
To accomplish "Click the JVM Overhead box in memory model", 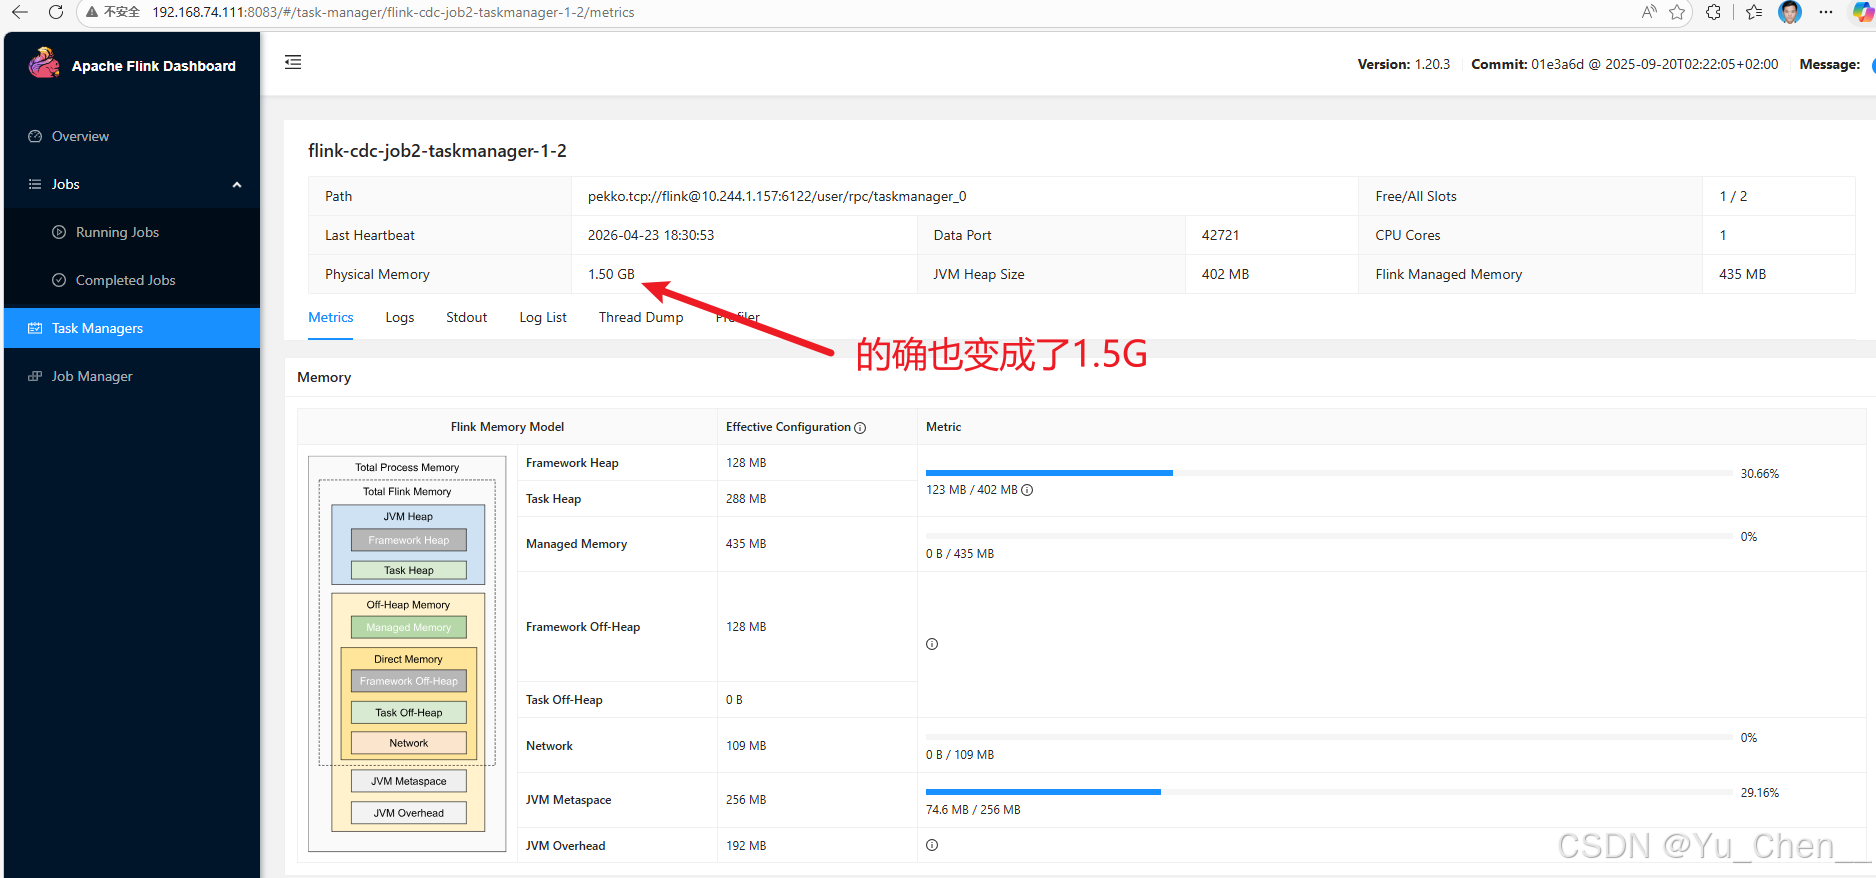I will (409, 813).
